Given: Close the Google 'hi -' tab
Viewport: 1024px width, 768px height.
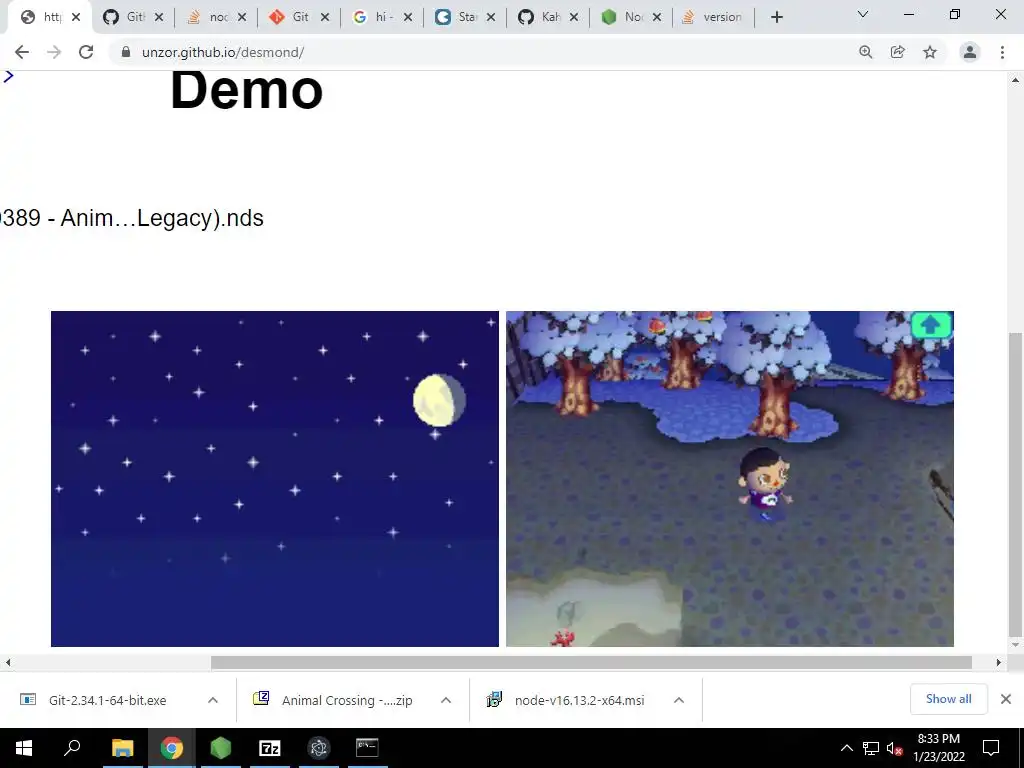Looking at the screenshot, I should point(408,17).
